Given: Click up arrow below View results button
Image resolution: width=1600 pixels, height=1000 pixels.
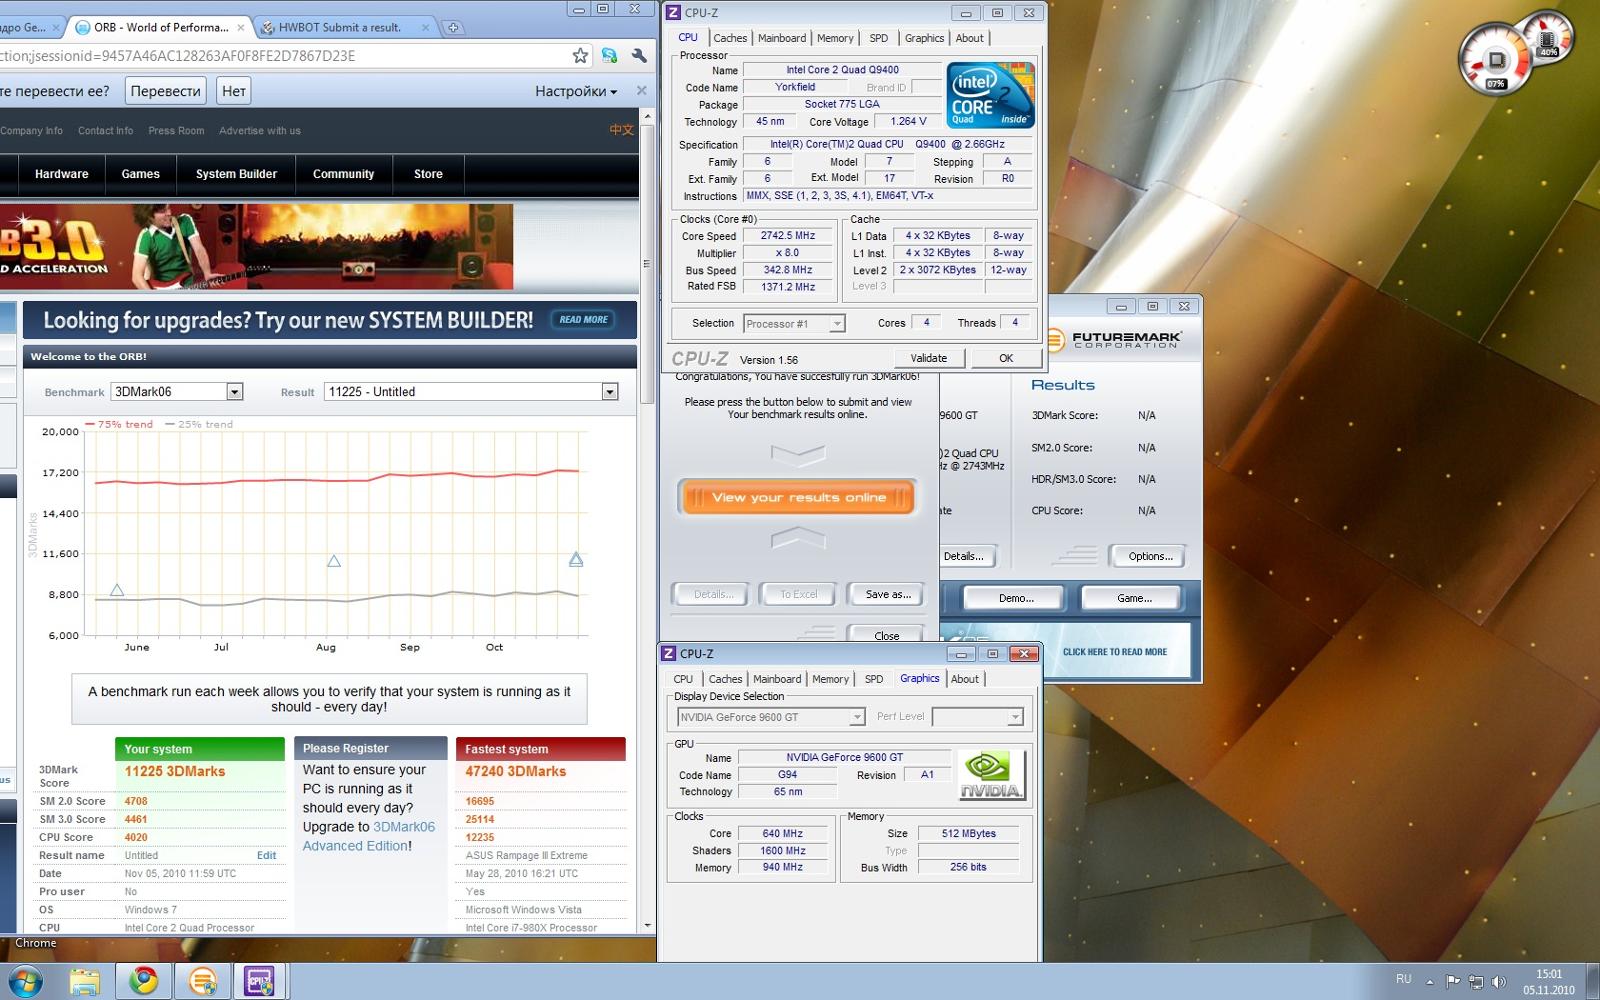Looking at the screenshot, I should [x=798, y=538].
